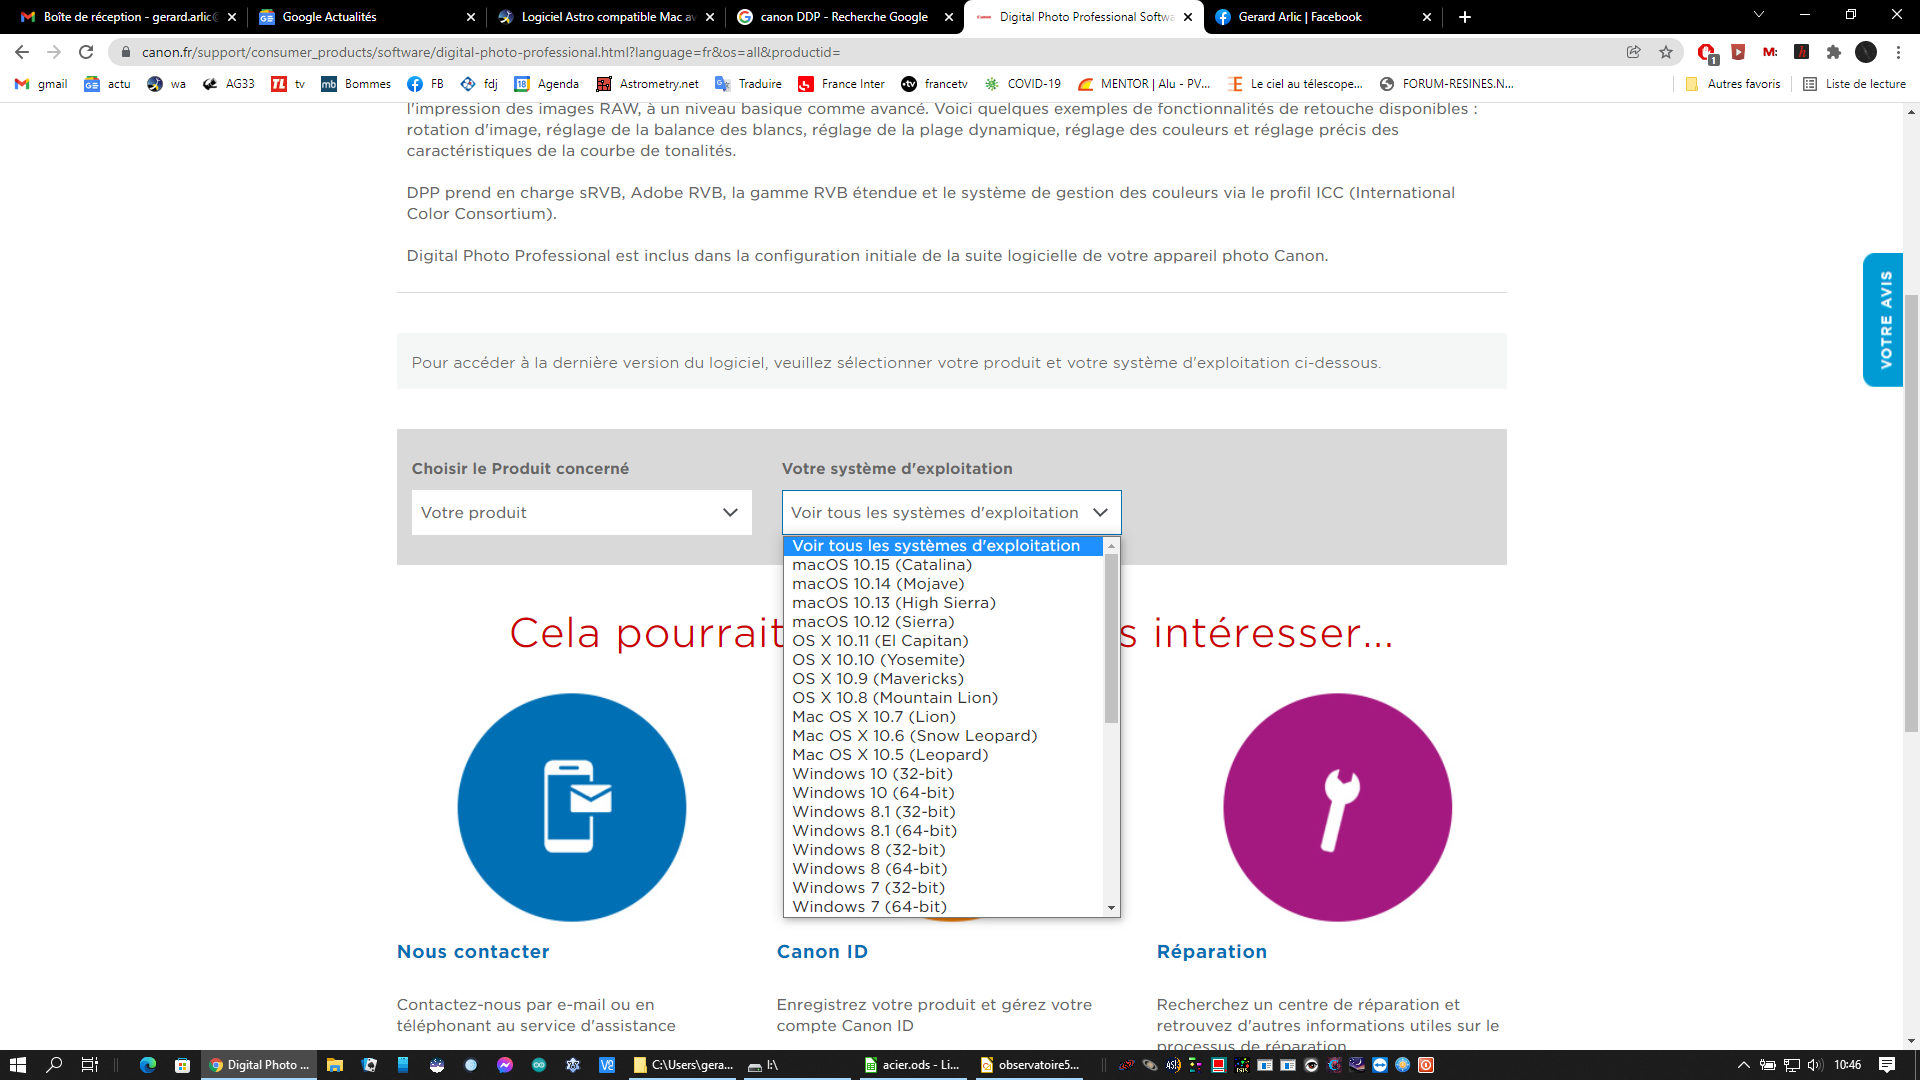Choose Windows 10 (64-bit) from list
This screenshot has width=1920, height=1080.
872,793
